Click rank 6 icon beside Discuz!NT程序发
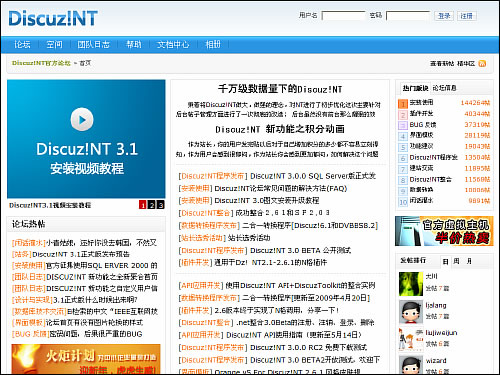 403,158
